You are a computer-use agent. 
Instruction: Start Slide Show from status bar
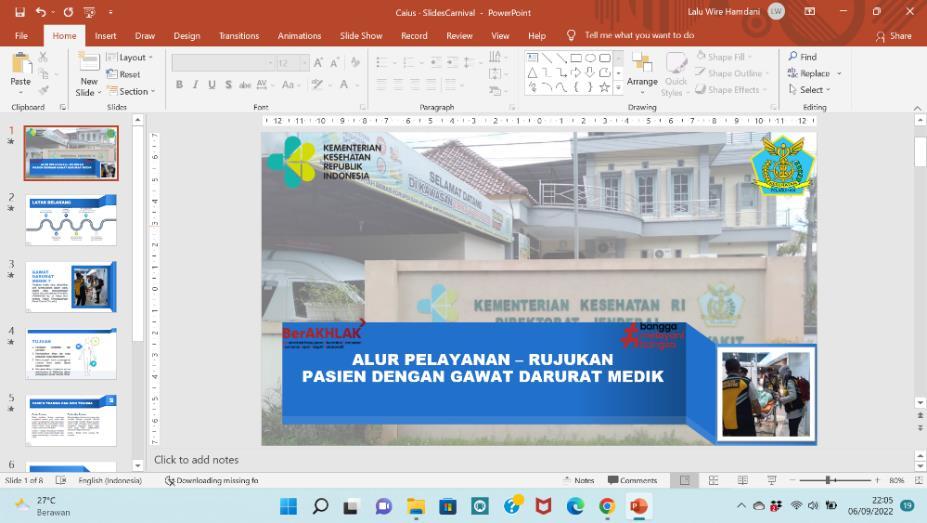772,480
